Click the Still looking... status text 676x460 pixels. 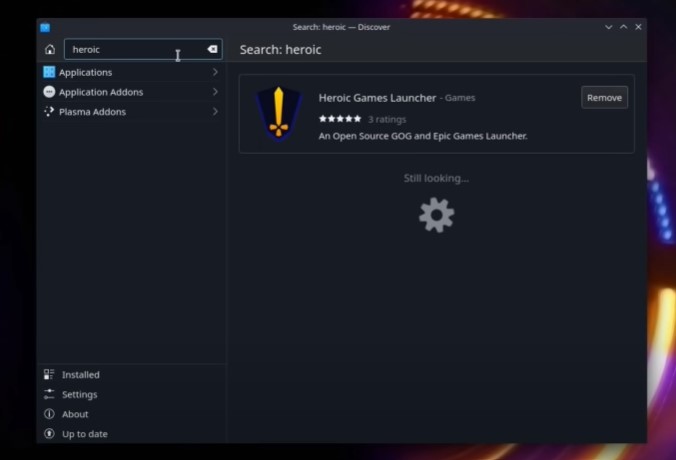[436, 178]
